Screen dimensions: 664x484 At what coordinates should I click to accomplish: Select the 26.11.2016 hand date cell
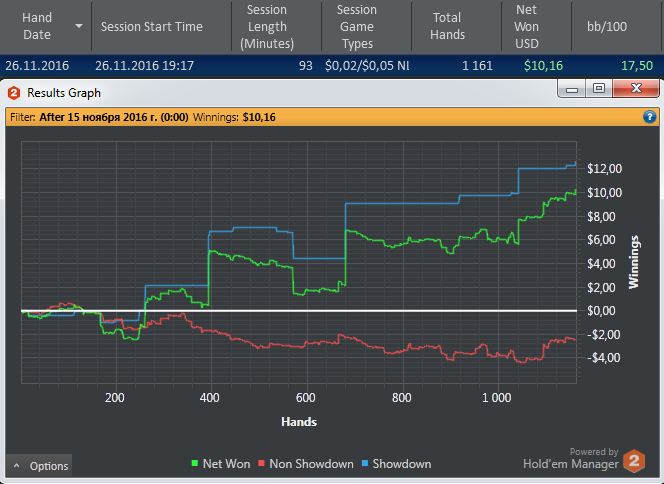tap(37, 66)
